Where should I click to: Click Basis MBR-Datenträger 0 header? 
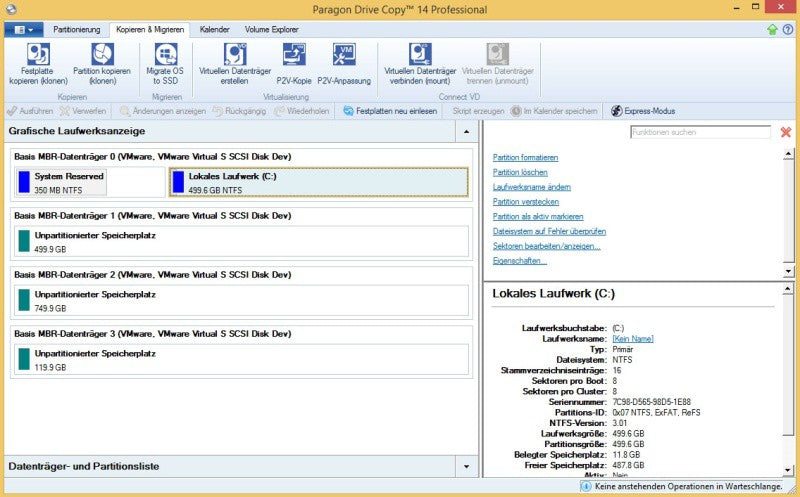[153, 157]
